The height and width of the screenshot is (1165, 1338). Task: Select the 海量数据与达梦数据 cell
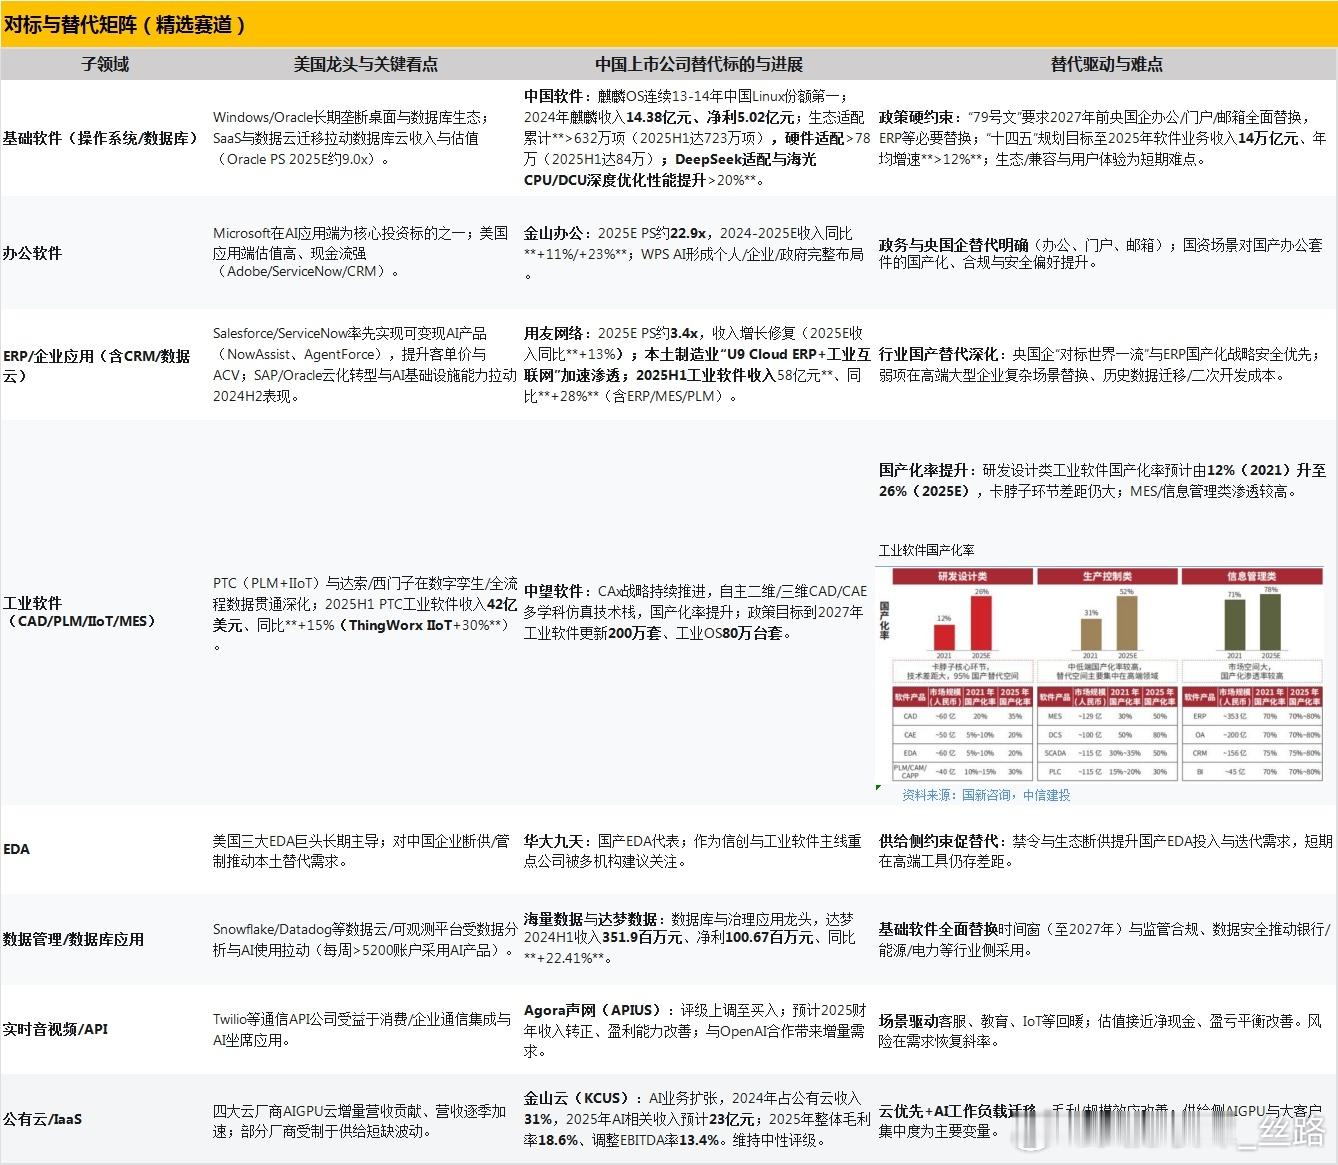tap(689, 938)
